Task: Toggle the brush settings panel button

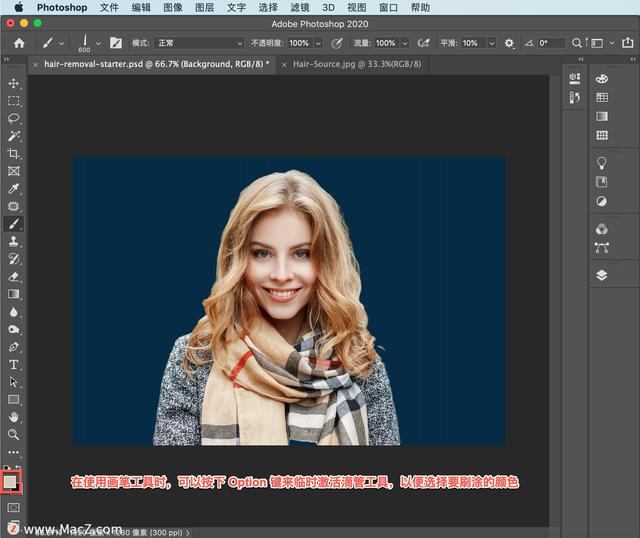Action: (116, 43)
